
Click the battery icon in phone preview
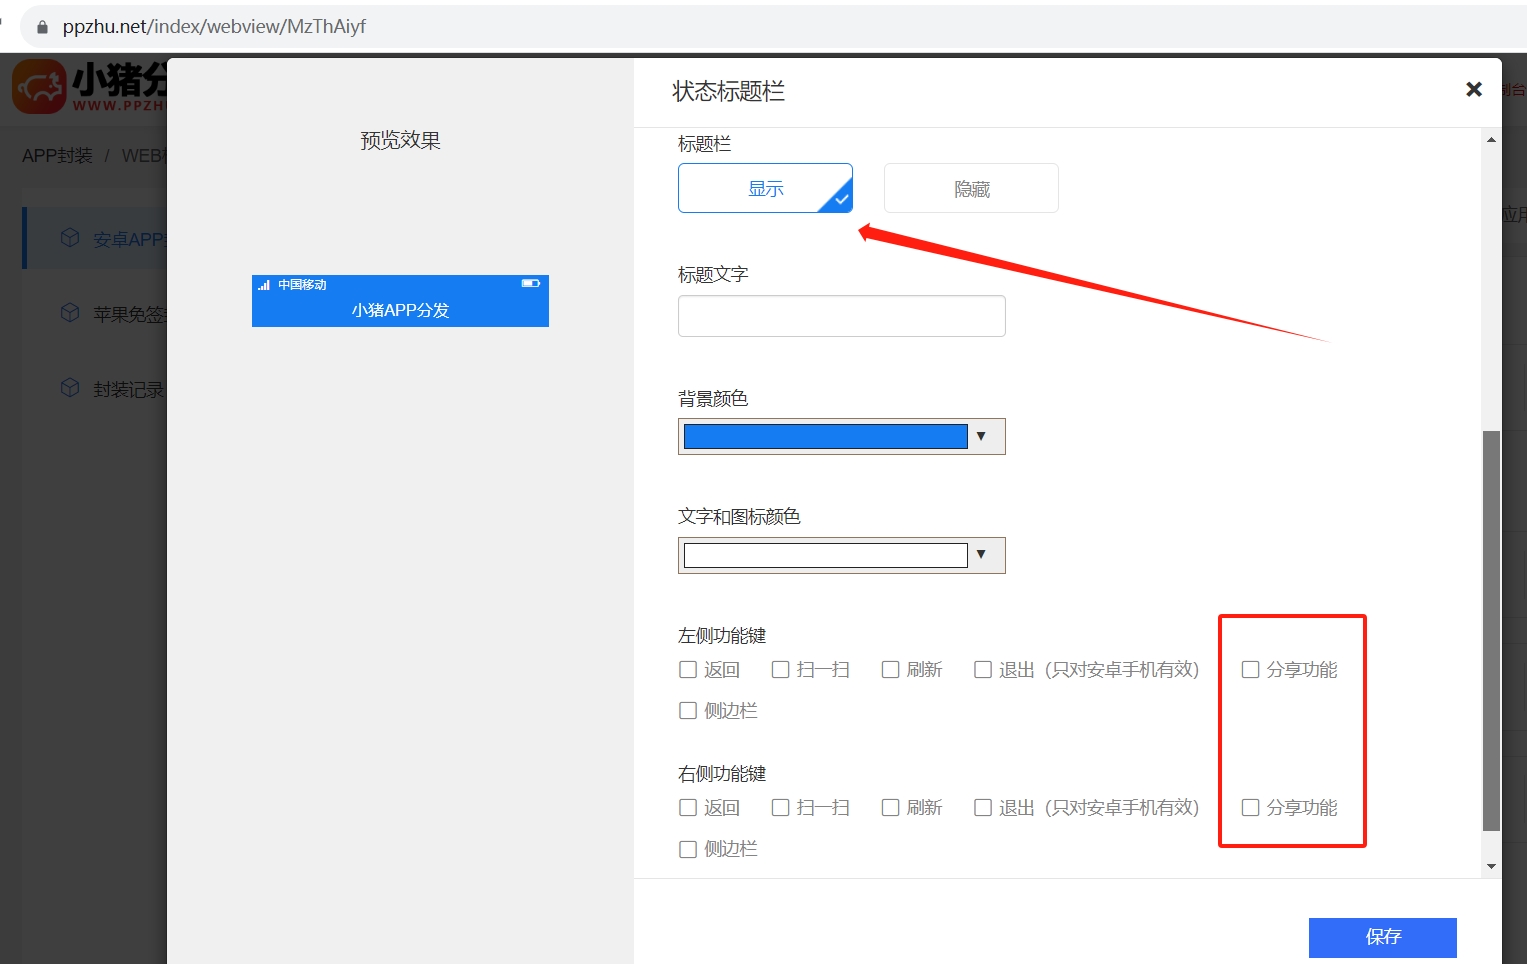530,283
